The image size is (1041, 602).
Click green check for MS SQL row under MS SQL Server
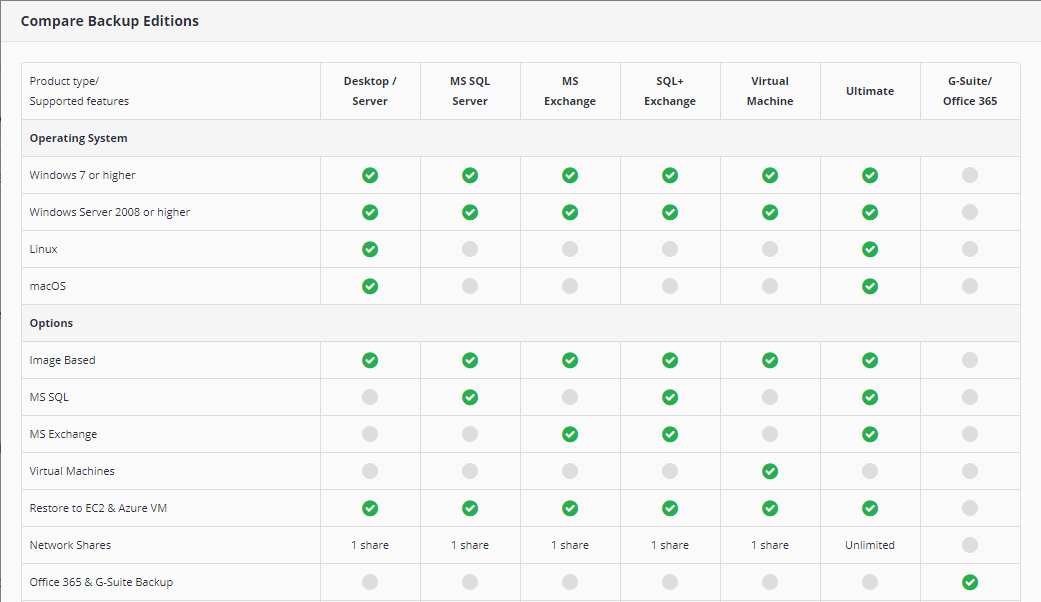click(x=470, y=397)
